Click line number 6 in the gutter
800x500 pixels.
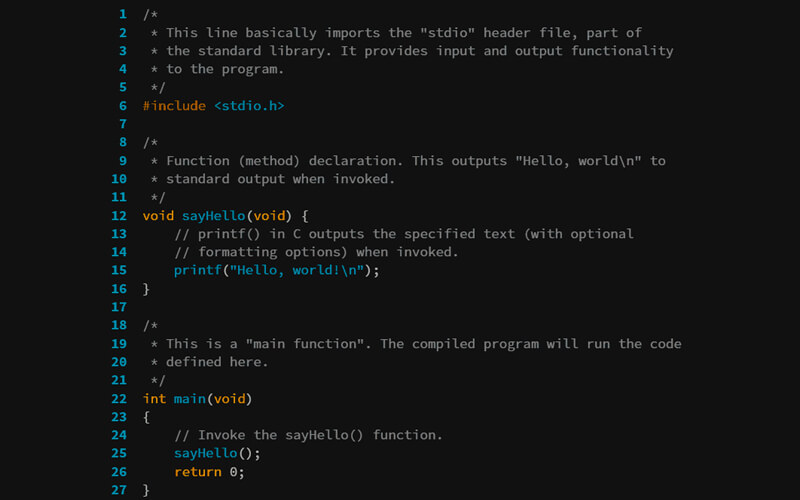coord(122,106)
